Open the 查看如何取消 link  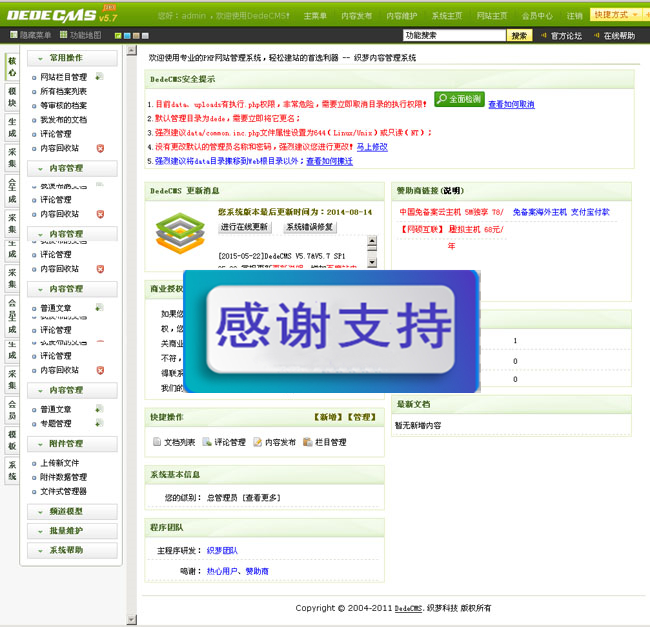coord(512,104)
